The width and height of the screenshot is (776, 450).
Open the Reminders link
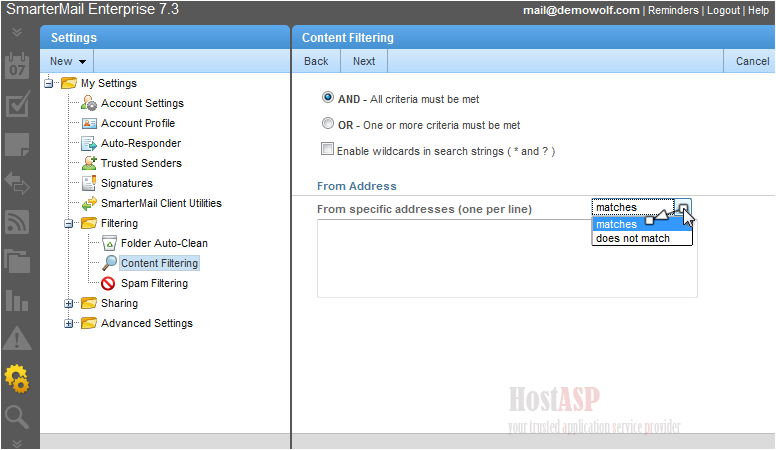coord(673,10)
